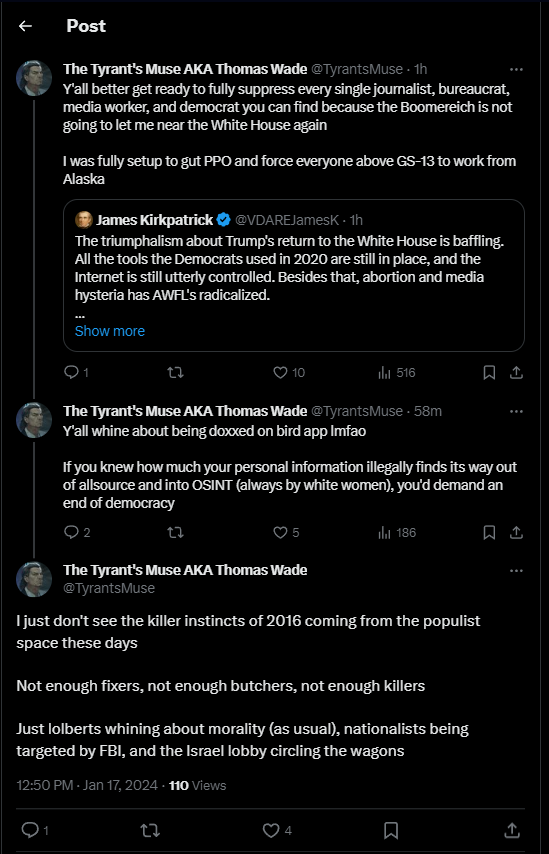Image resolution: width=549 pixels, height=854 pixels.
Task: Bookmark the doxxed post
Action: [489, 532]
